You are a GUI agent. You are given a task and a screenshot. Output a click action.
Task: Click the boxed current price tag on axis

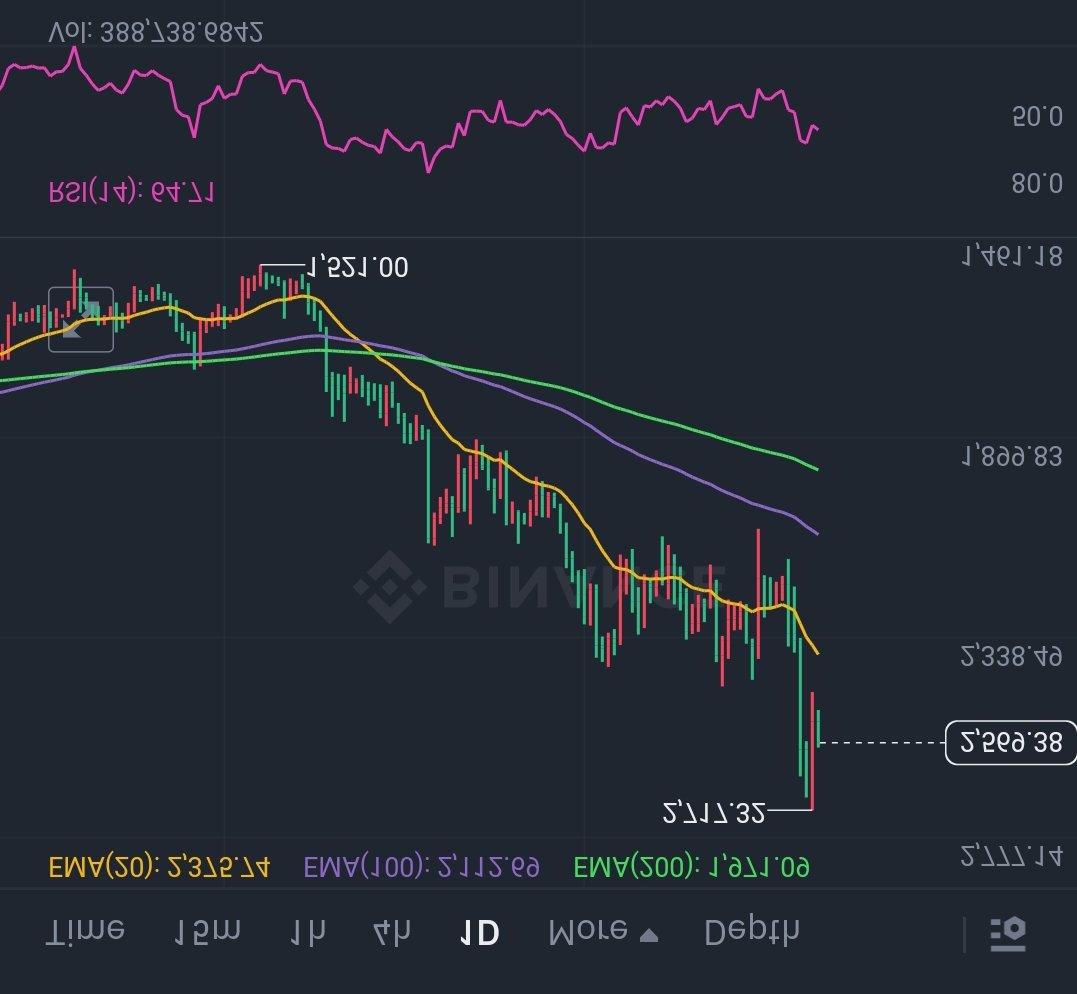pos(1010,743)
